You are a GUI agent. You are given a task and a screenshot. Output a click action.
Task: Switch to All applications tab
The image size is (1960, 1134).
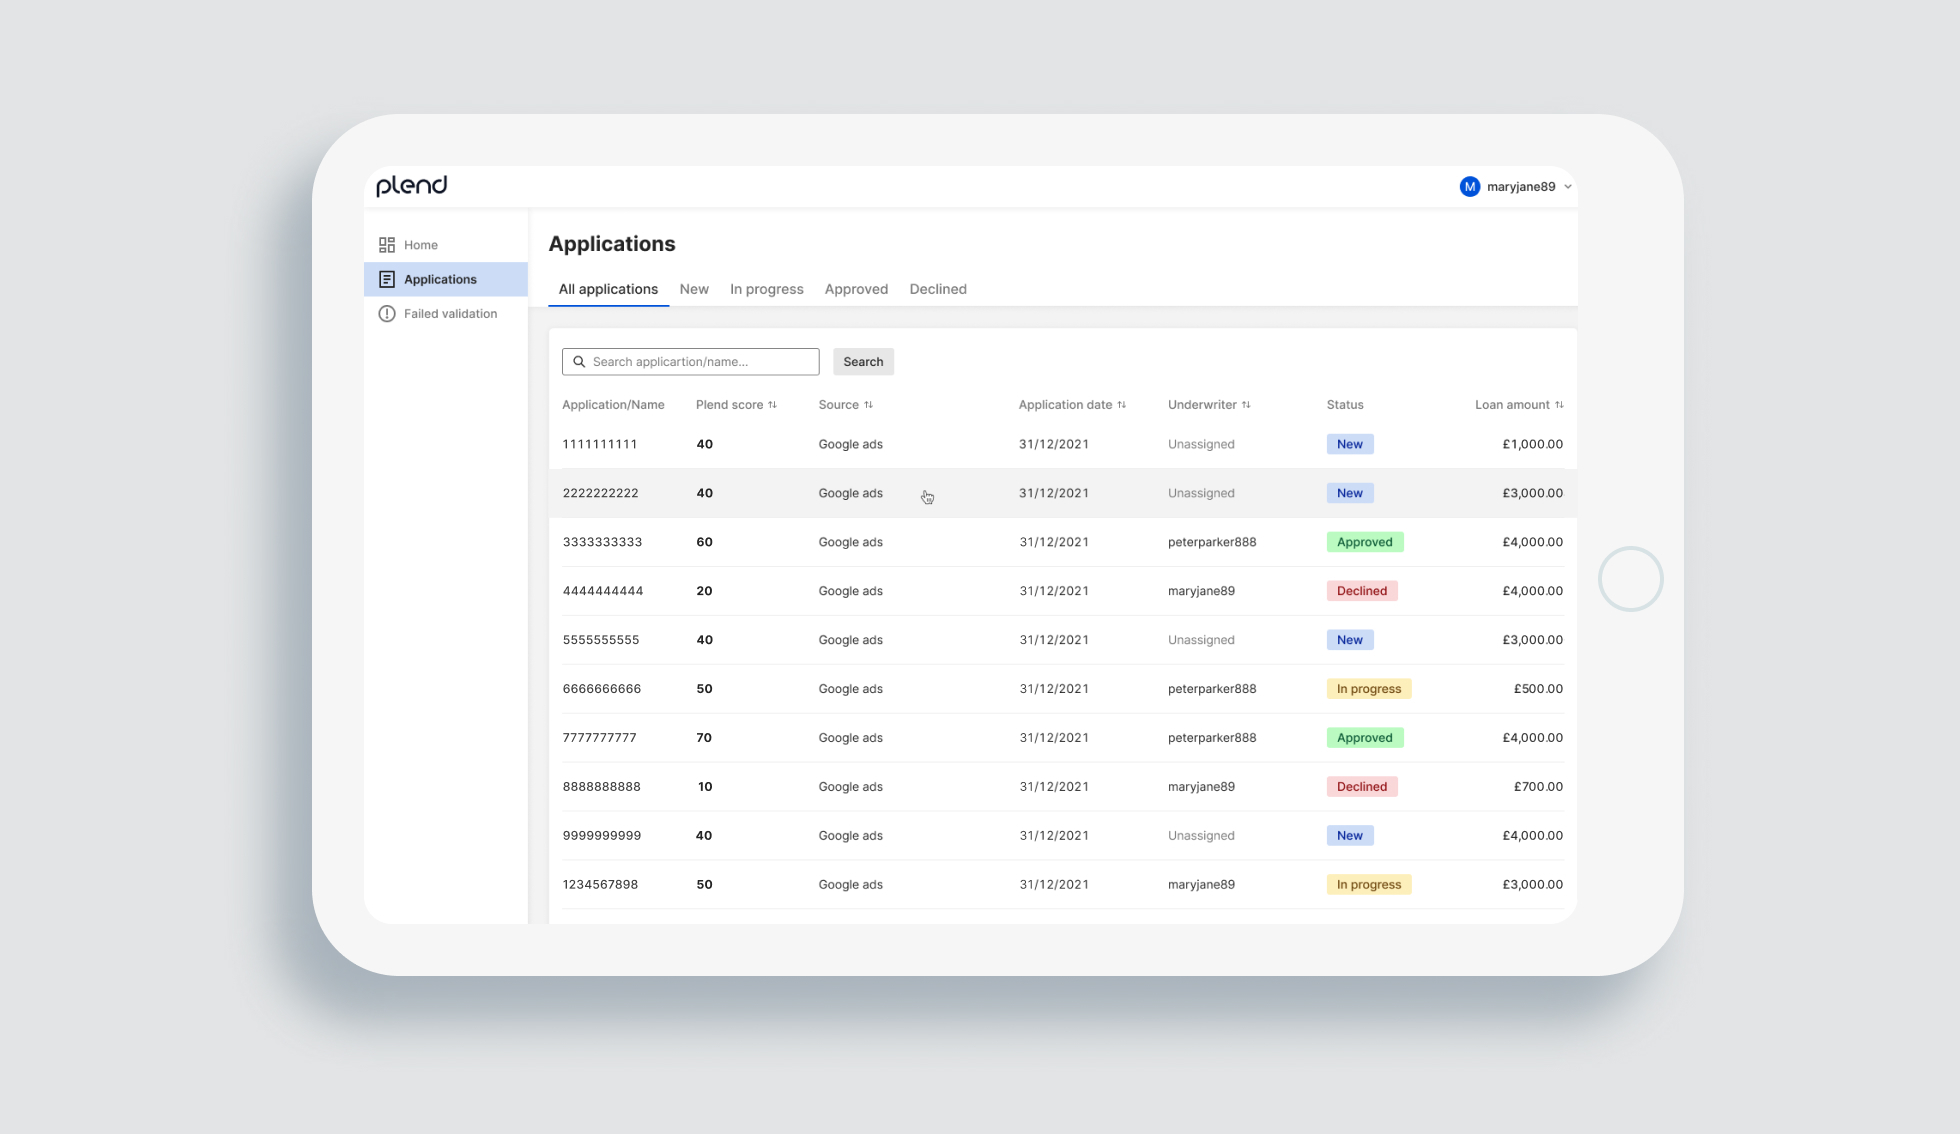[608, 289]
